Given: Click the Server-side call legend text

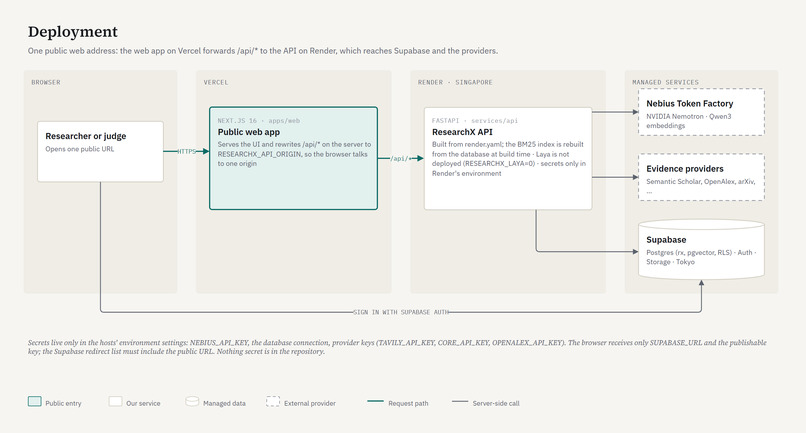Looking at the screenshot, I should pyautogui.click(x=496, y=403).
